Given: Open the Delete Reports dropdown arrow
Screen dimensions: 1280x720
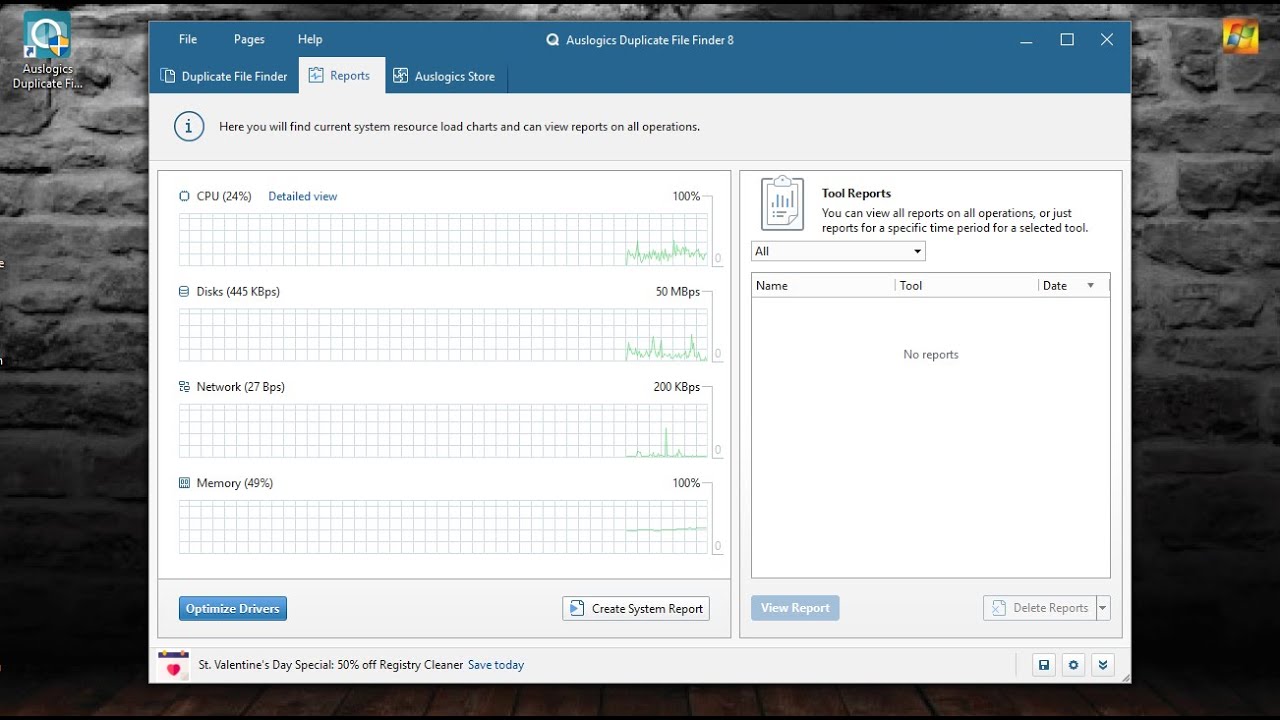Looking at the screenshot, I should pos(1104,608).
